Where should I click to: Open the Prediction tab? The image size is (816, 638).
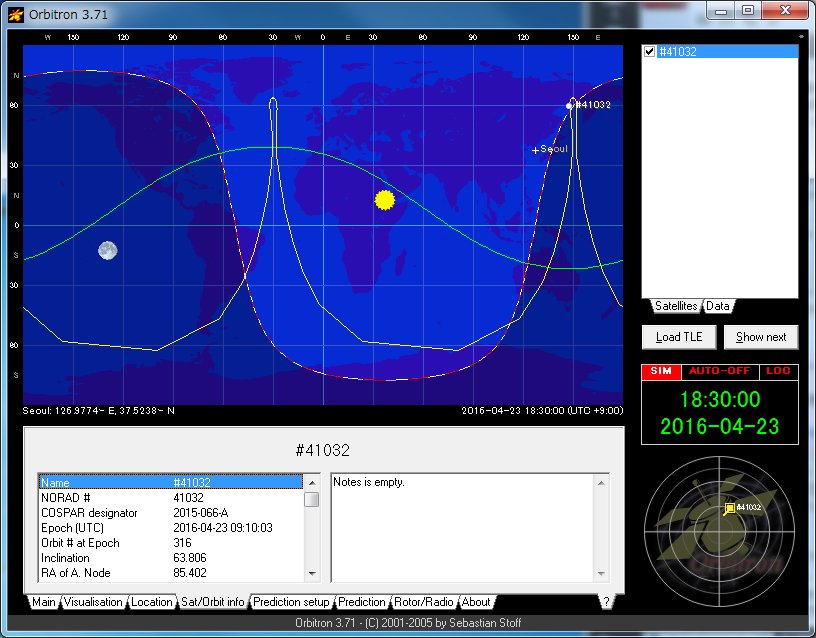[362, 602]
